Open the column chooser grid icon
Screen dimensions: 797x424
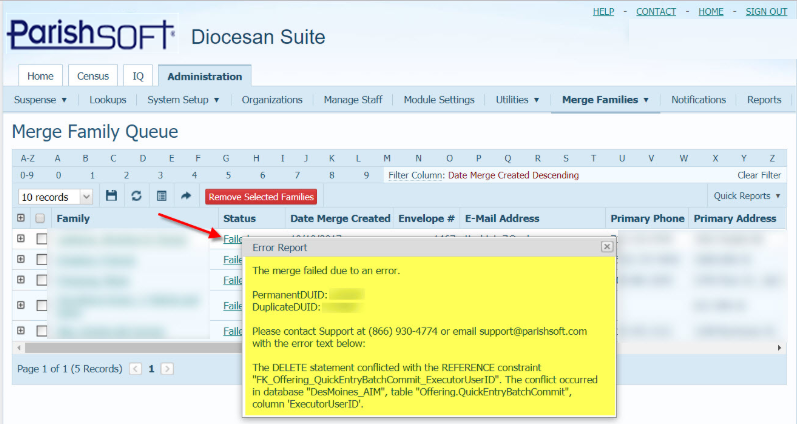(x=162, y=196)
